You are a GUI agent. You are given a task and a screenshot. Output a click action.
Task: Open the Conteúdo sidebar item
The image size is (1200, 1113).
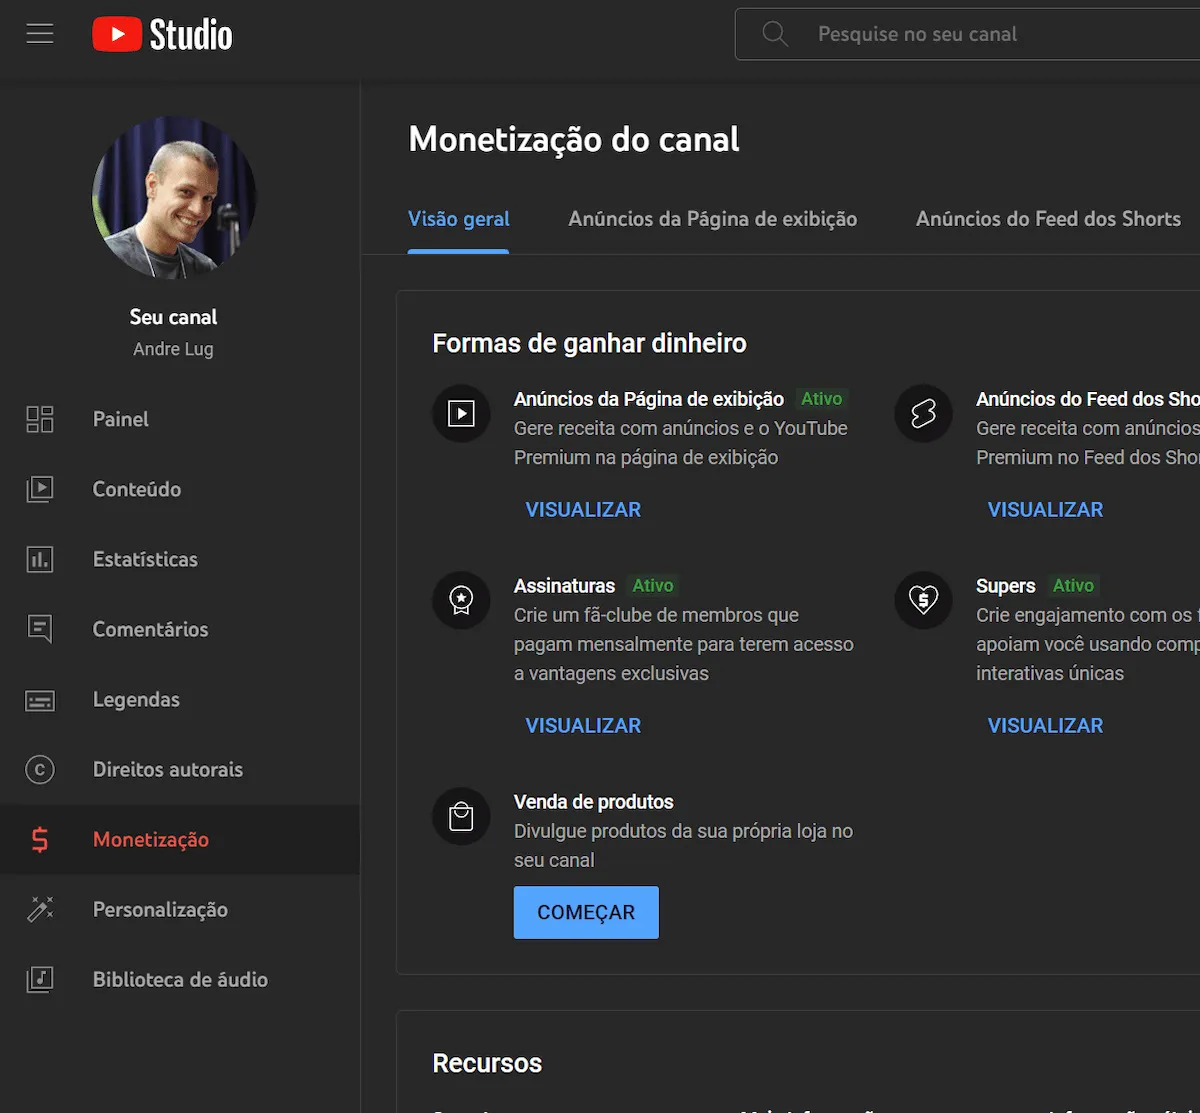180,489
